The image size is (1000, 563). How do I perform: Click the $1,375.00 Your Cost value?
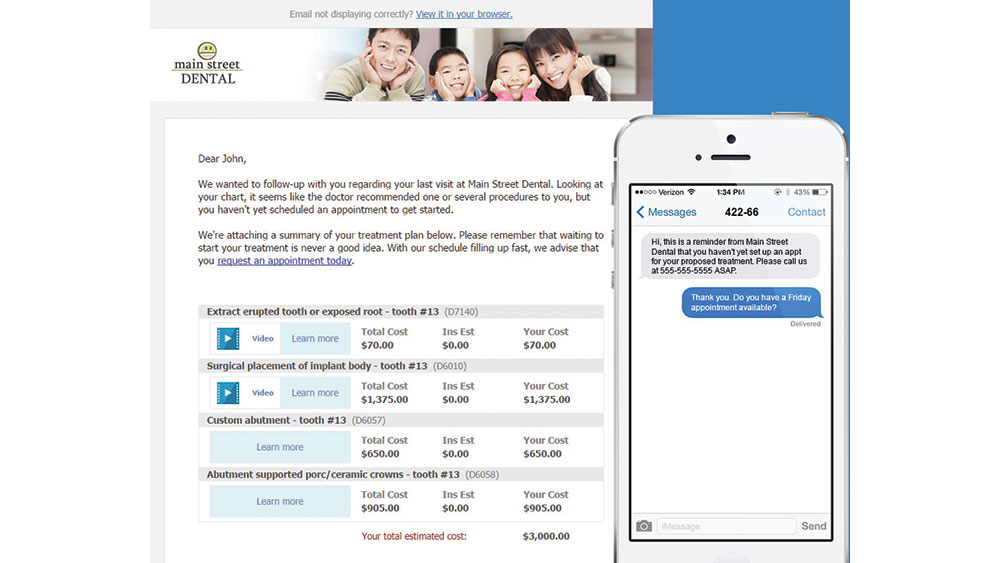click(x=547, y=400)
